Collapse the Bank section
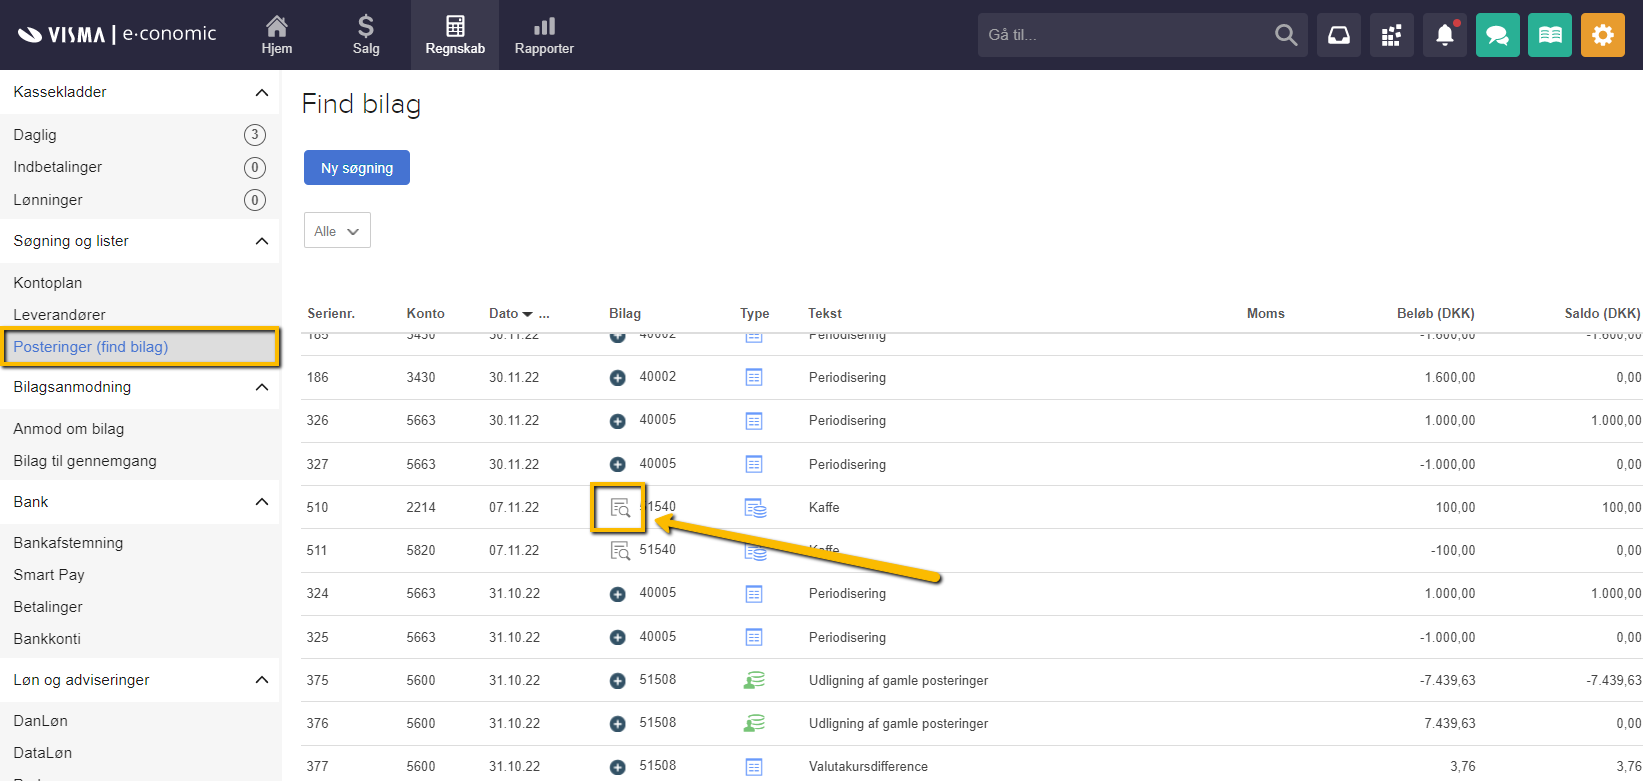This screenshot has width=1643, height=781. [x=262, y=502]
